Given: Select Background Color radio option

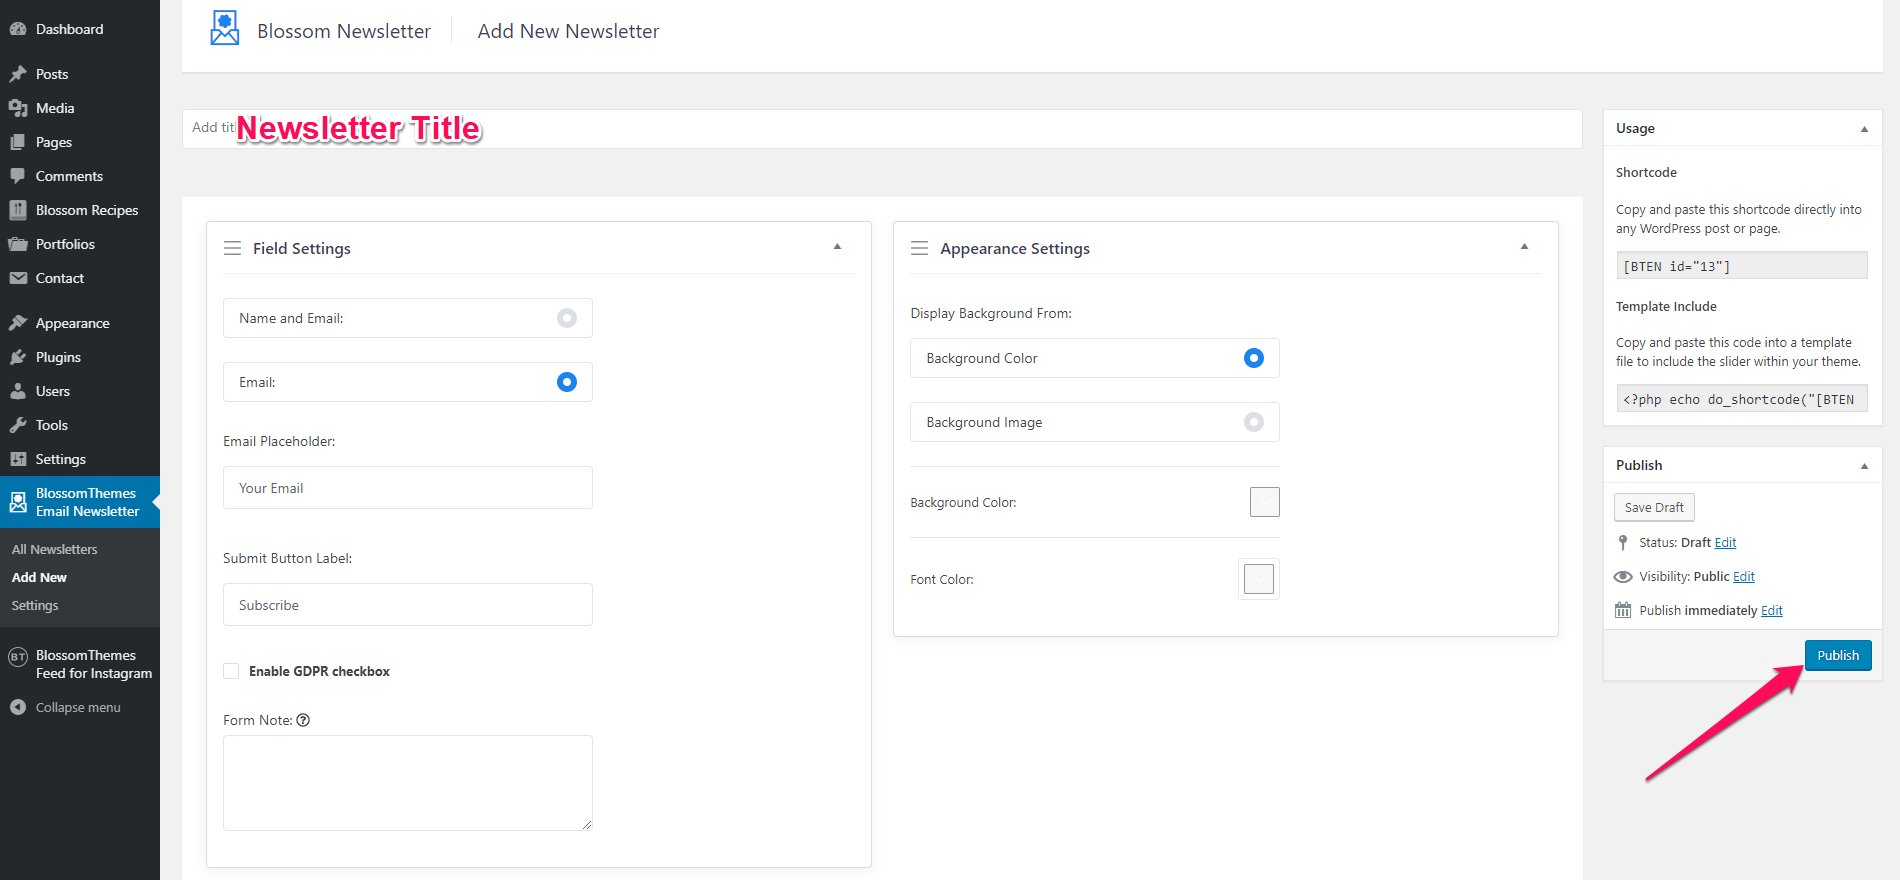Looking at the screenshot, I should coord(1254,358).
